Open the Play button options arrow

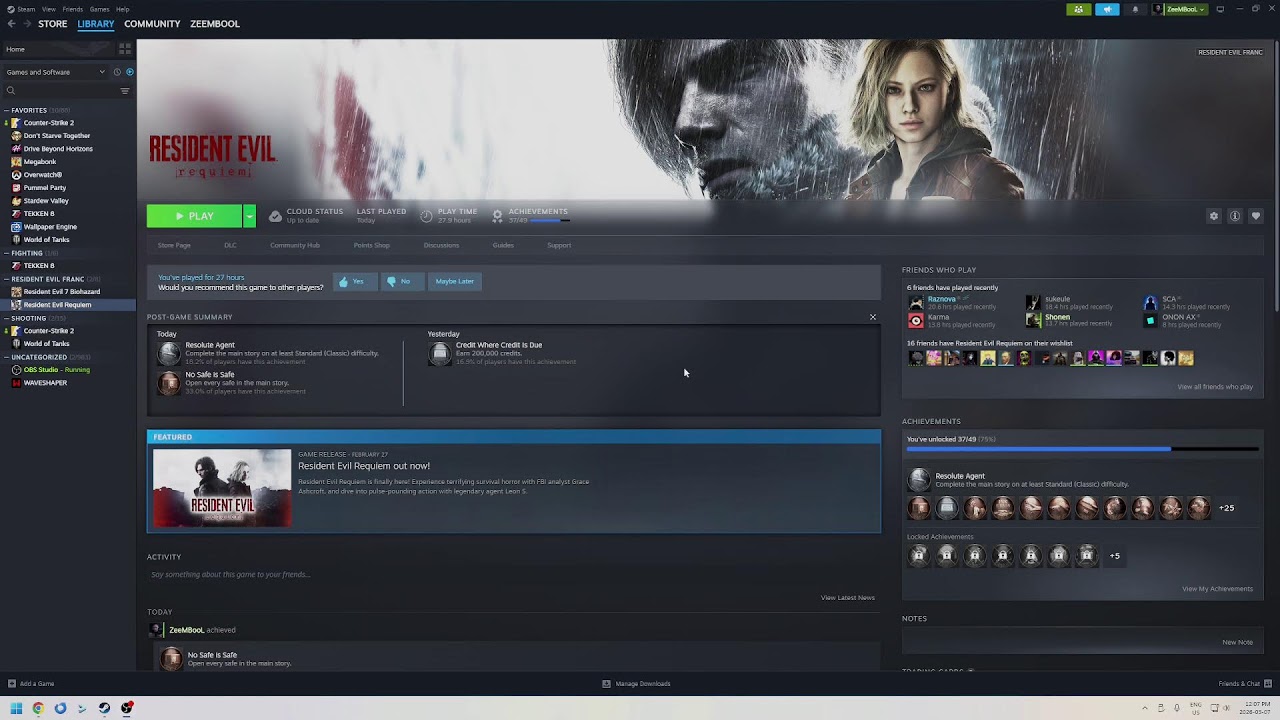point(249,216)
